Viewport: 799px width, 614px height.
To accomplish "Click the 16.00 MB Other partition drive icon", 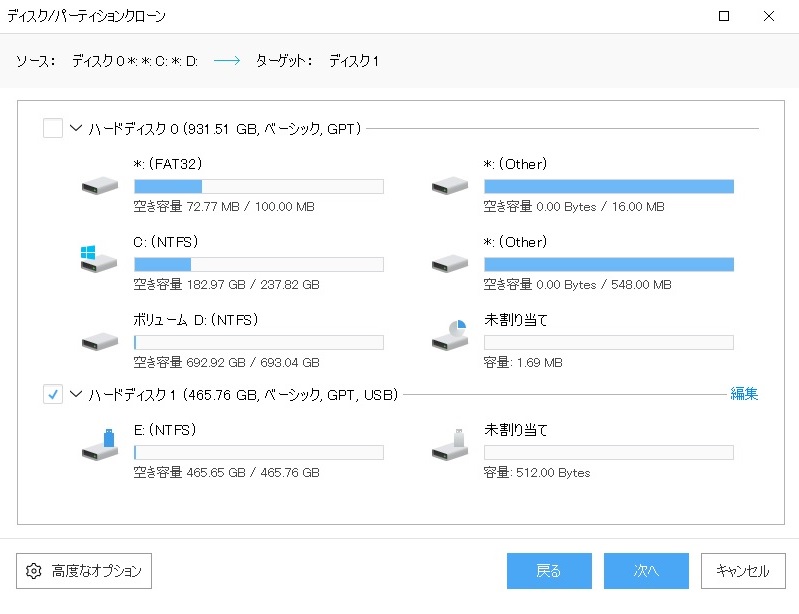I will (x=450, y=185).
